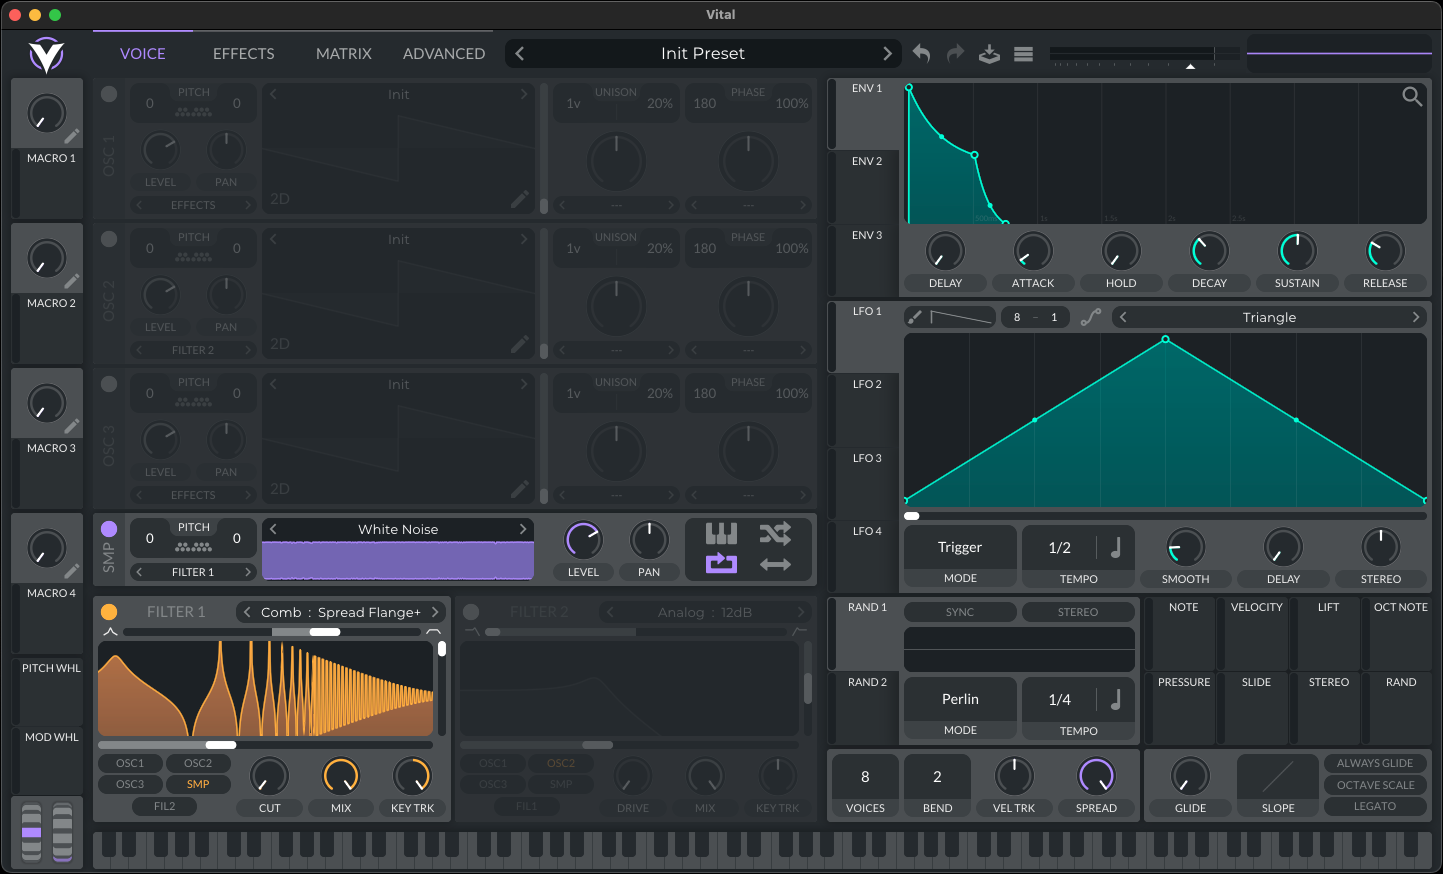Select previous sample before White Noise
Image resolution: width=1443 pixels, height=874 pixels.
click(x=273, y=529)
